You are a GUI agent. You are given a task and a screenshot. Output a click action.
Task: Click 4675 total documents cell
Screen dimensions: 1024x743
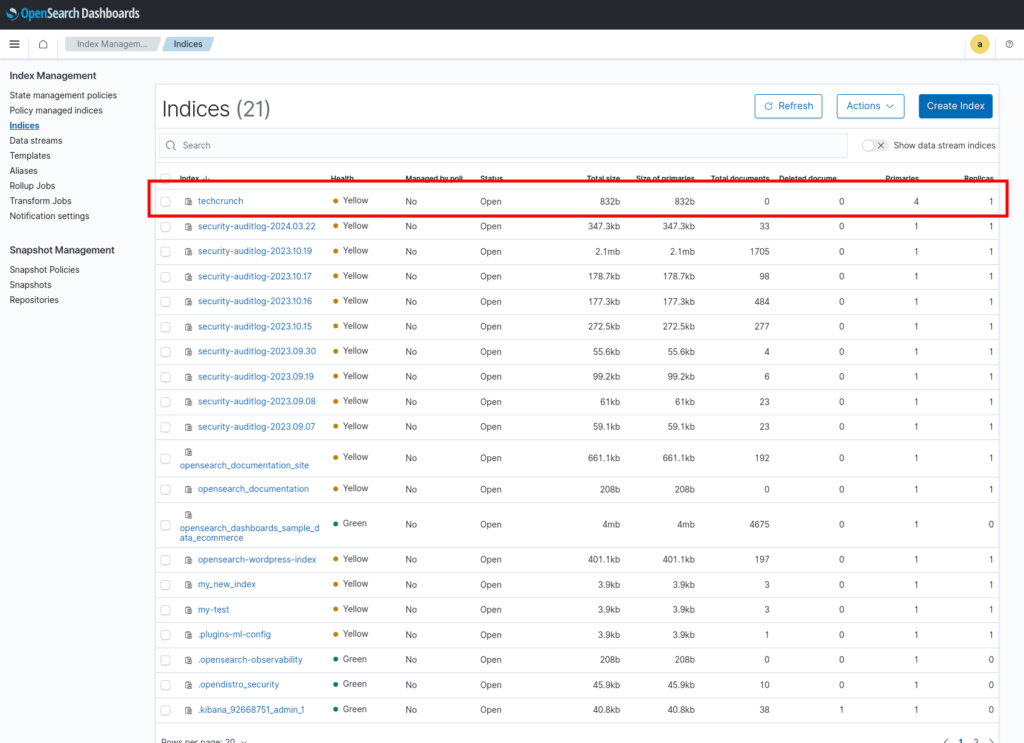click(x=760, y=524)
